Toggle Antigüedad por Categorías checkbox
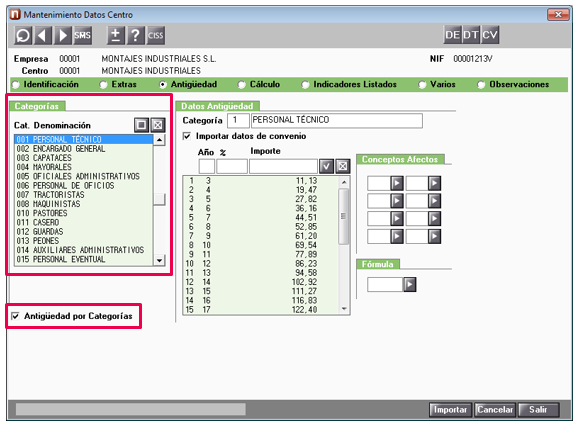581x428 pixels. pyautogui.click(x=15, y=316)
